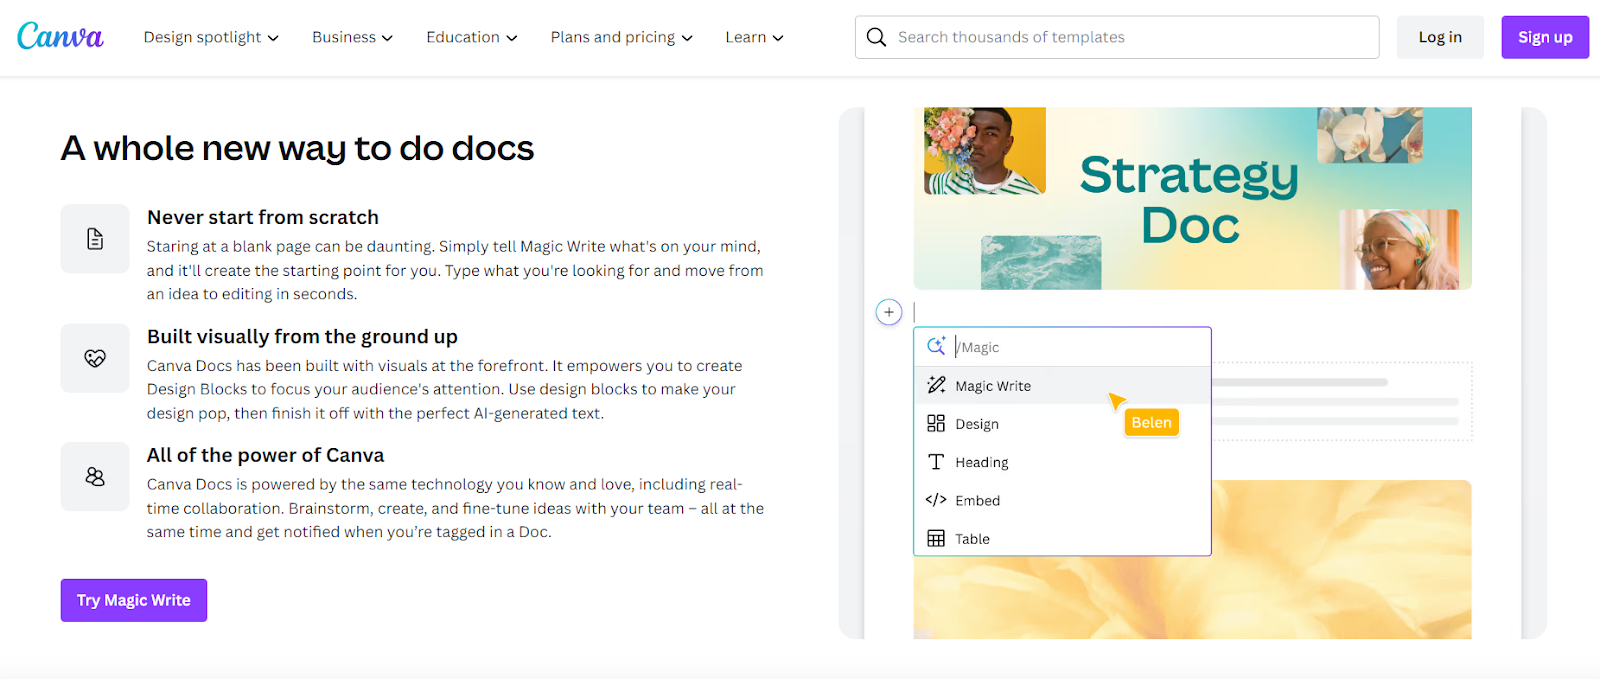Click the teal water texture thumbnail
This screenshot has width=1600, height=679.
(x=1041, y=262)
